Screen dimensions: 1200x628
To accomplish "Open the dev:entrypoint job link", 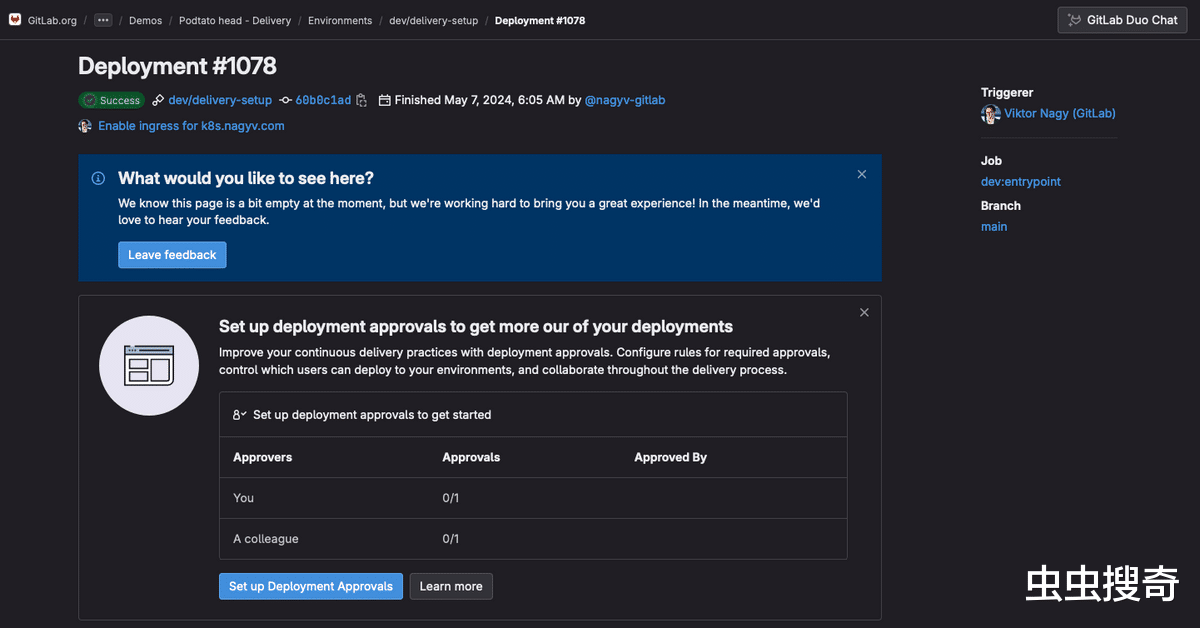I will pyautogui.click(x=1020, y=182).
